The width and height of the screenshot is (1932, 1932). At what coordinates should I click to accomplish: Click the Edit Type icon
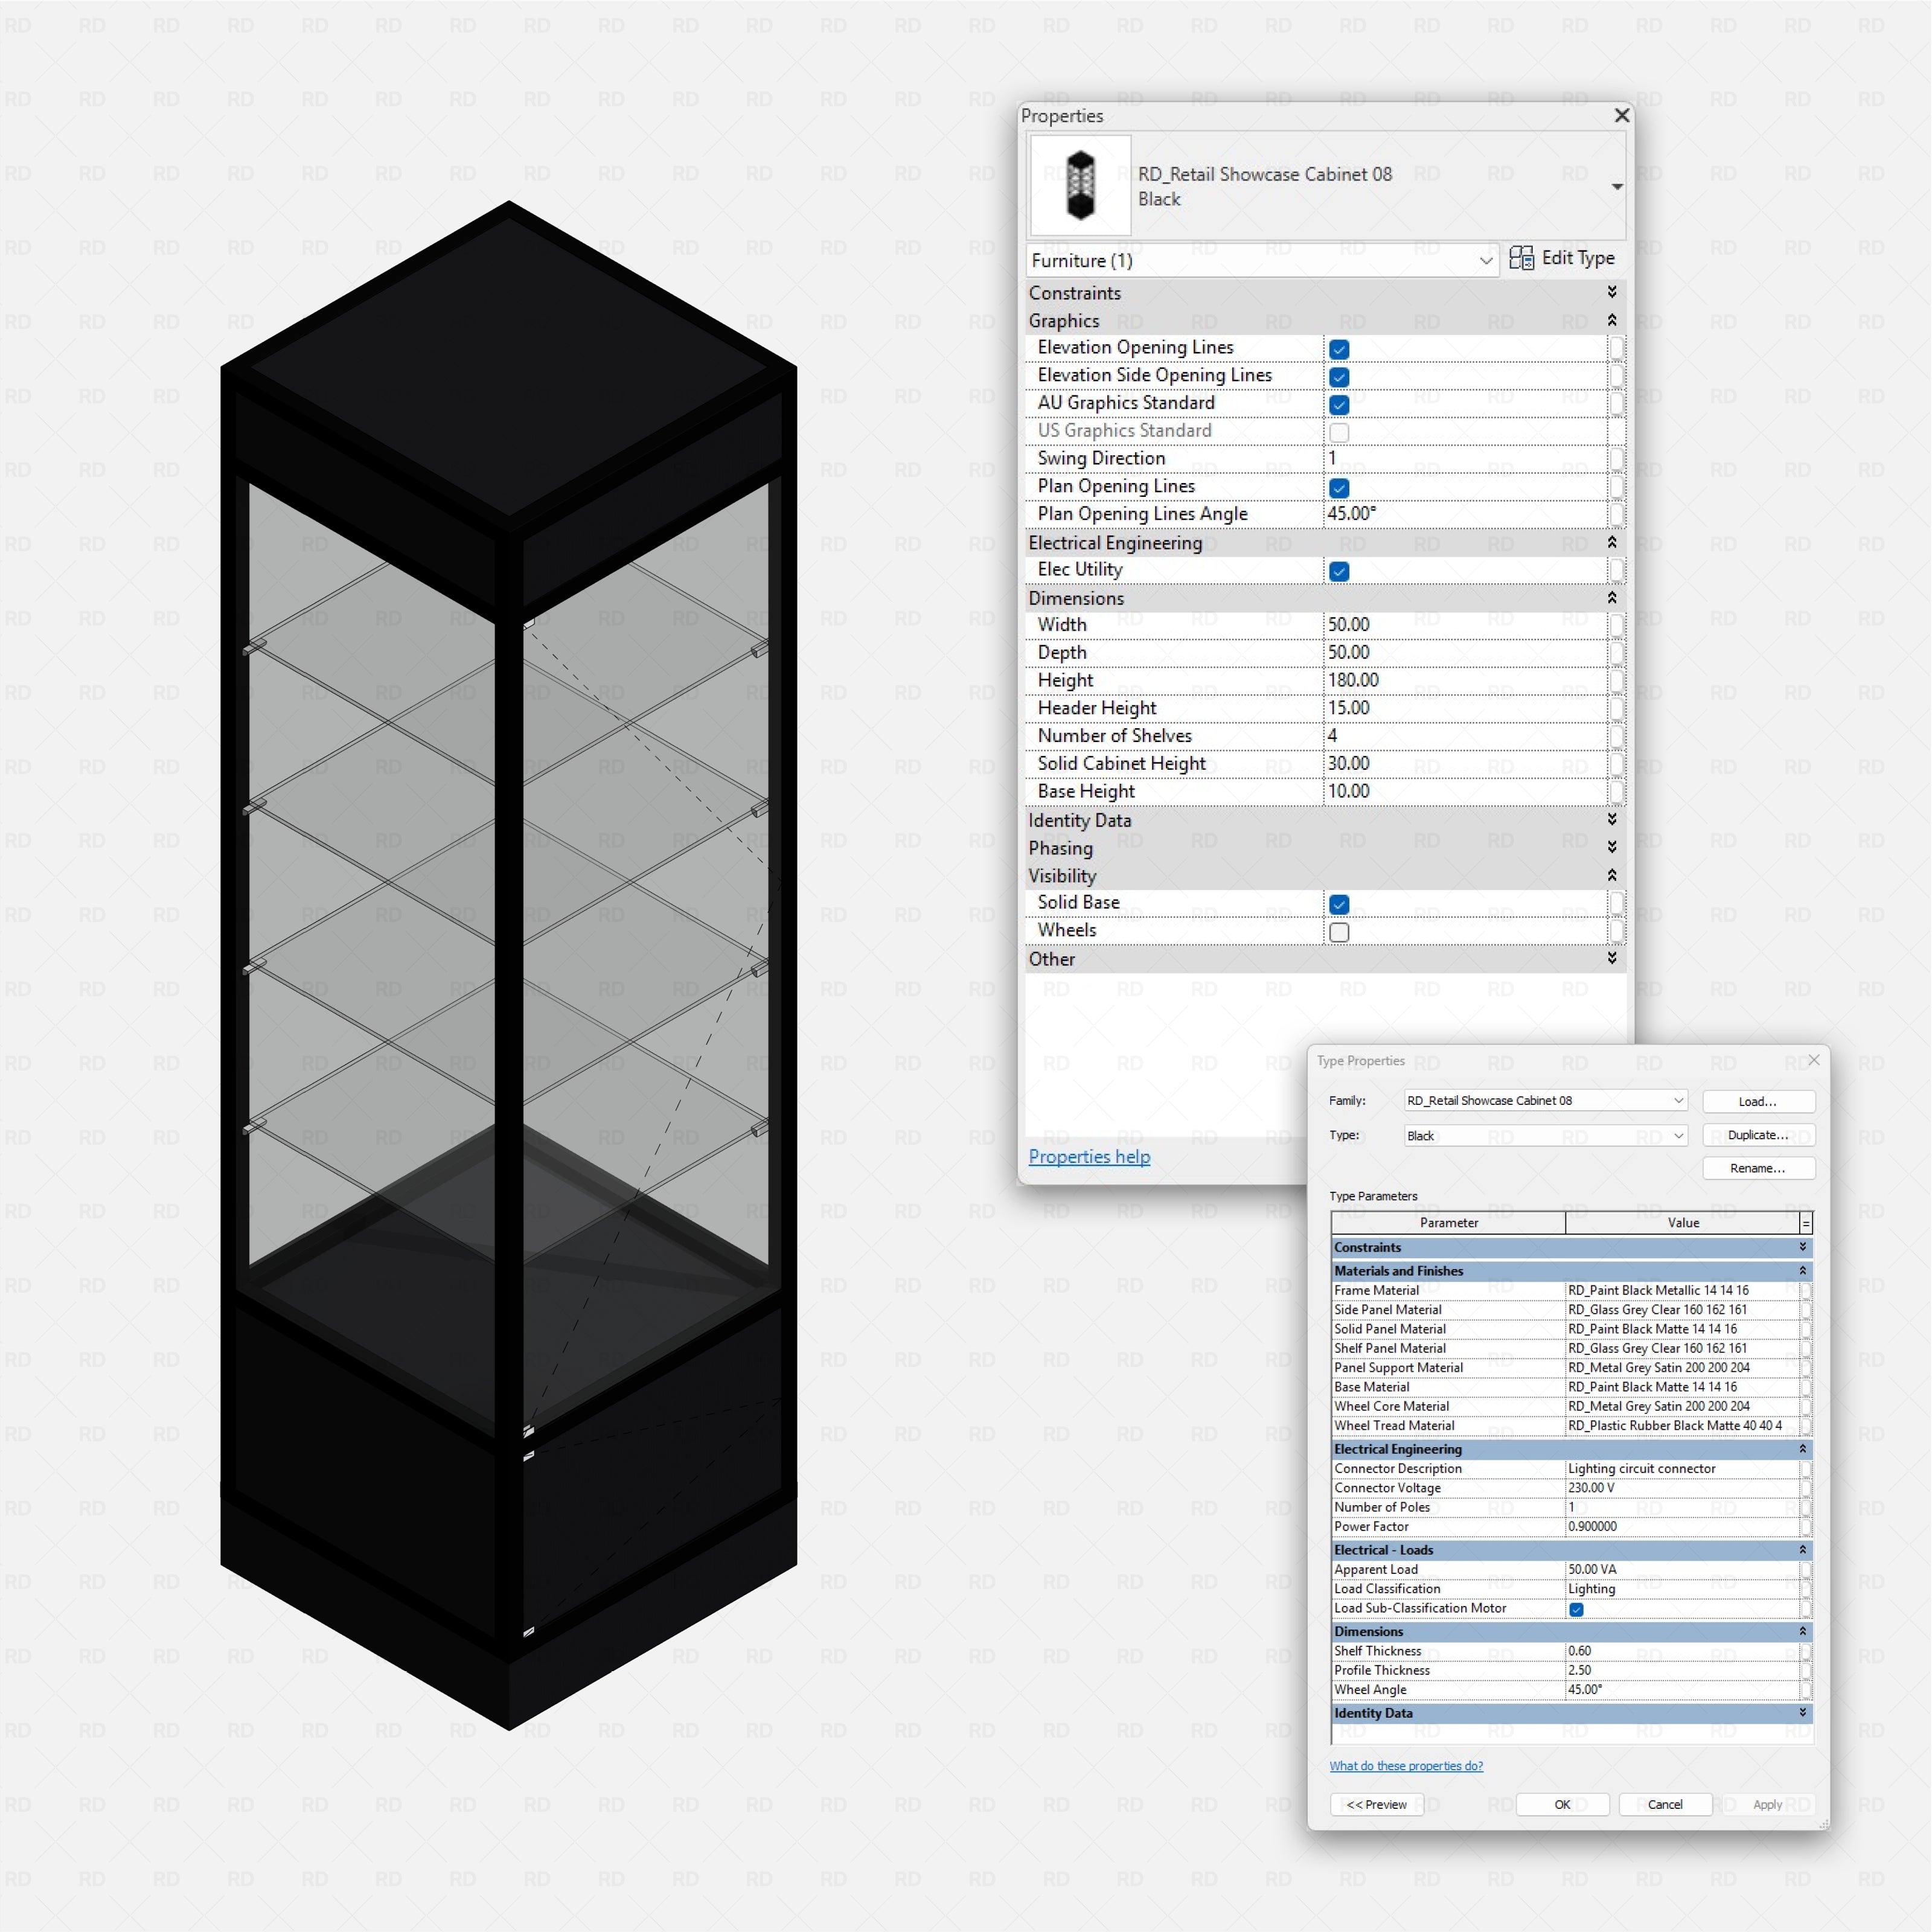coord(1521,258)
